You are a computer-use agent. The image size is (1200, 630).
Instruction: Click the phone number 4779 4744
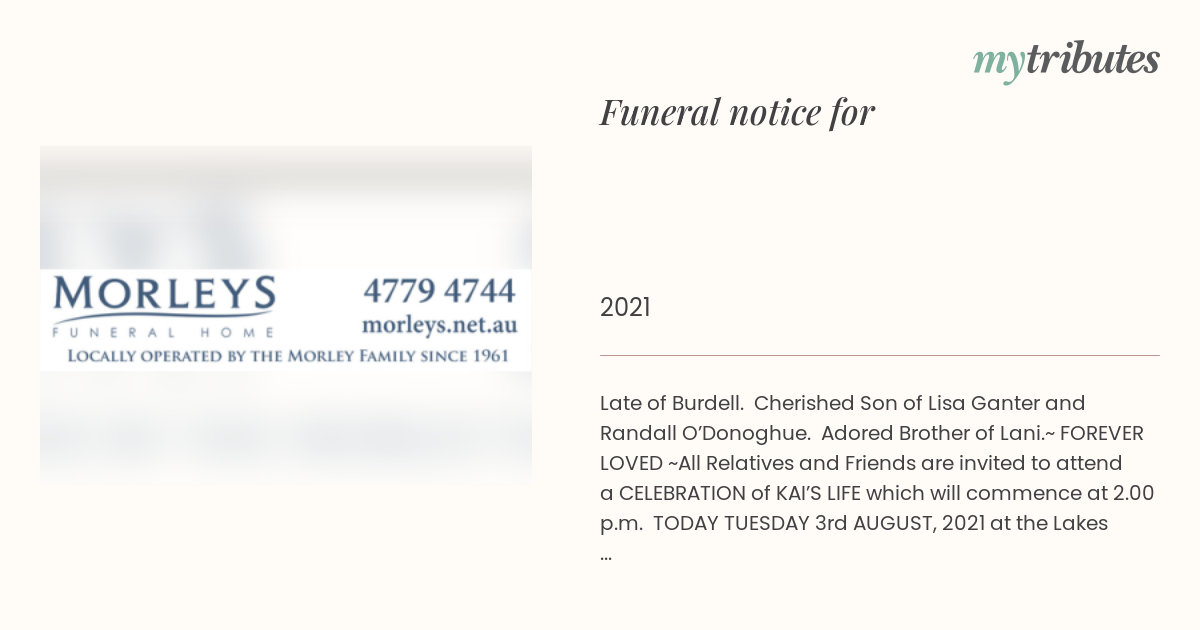click(x=439, y=291)
